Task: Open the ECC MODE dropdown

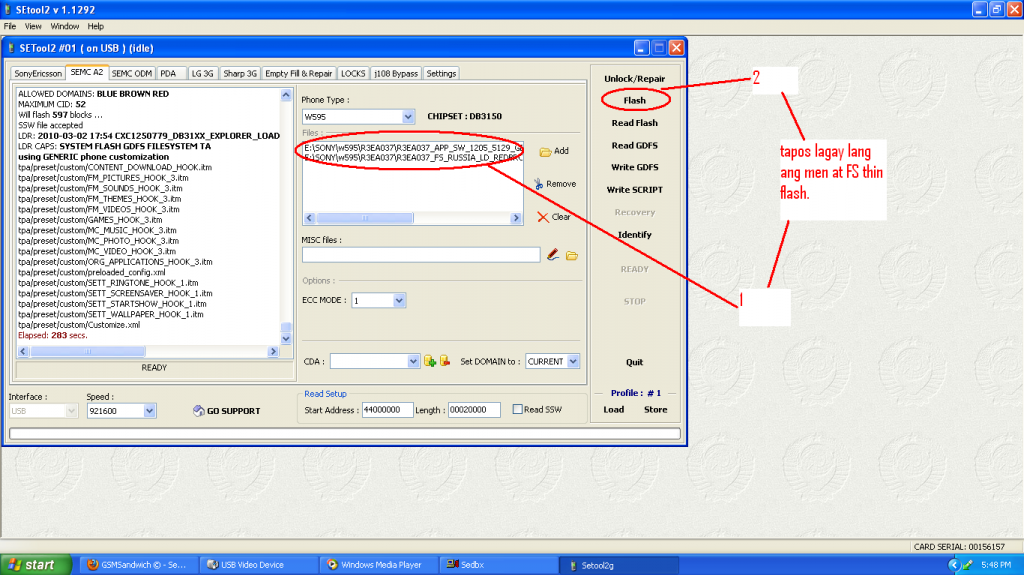Action: 399,301
